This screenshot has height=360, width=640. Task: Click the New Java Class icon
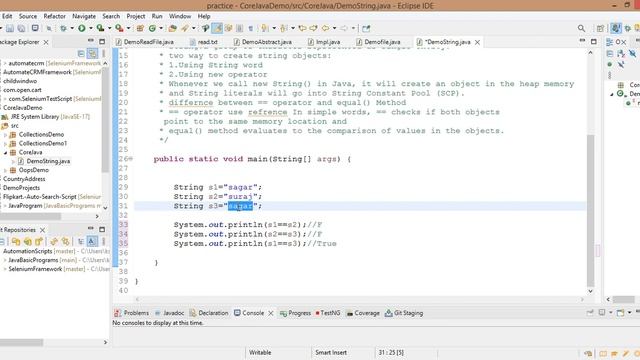tap(152, 28)
